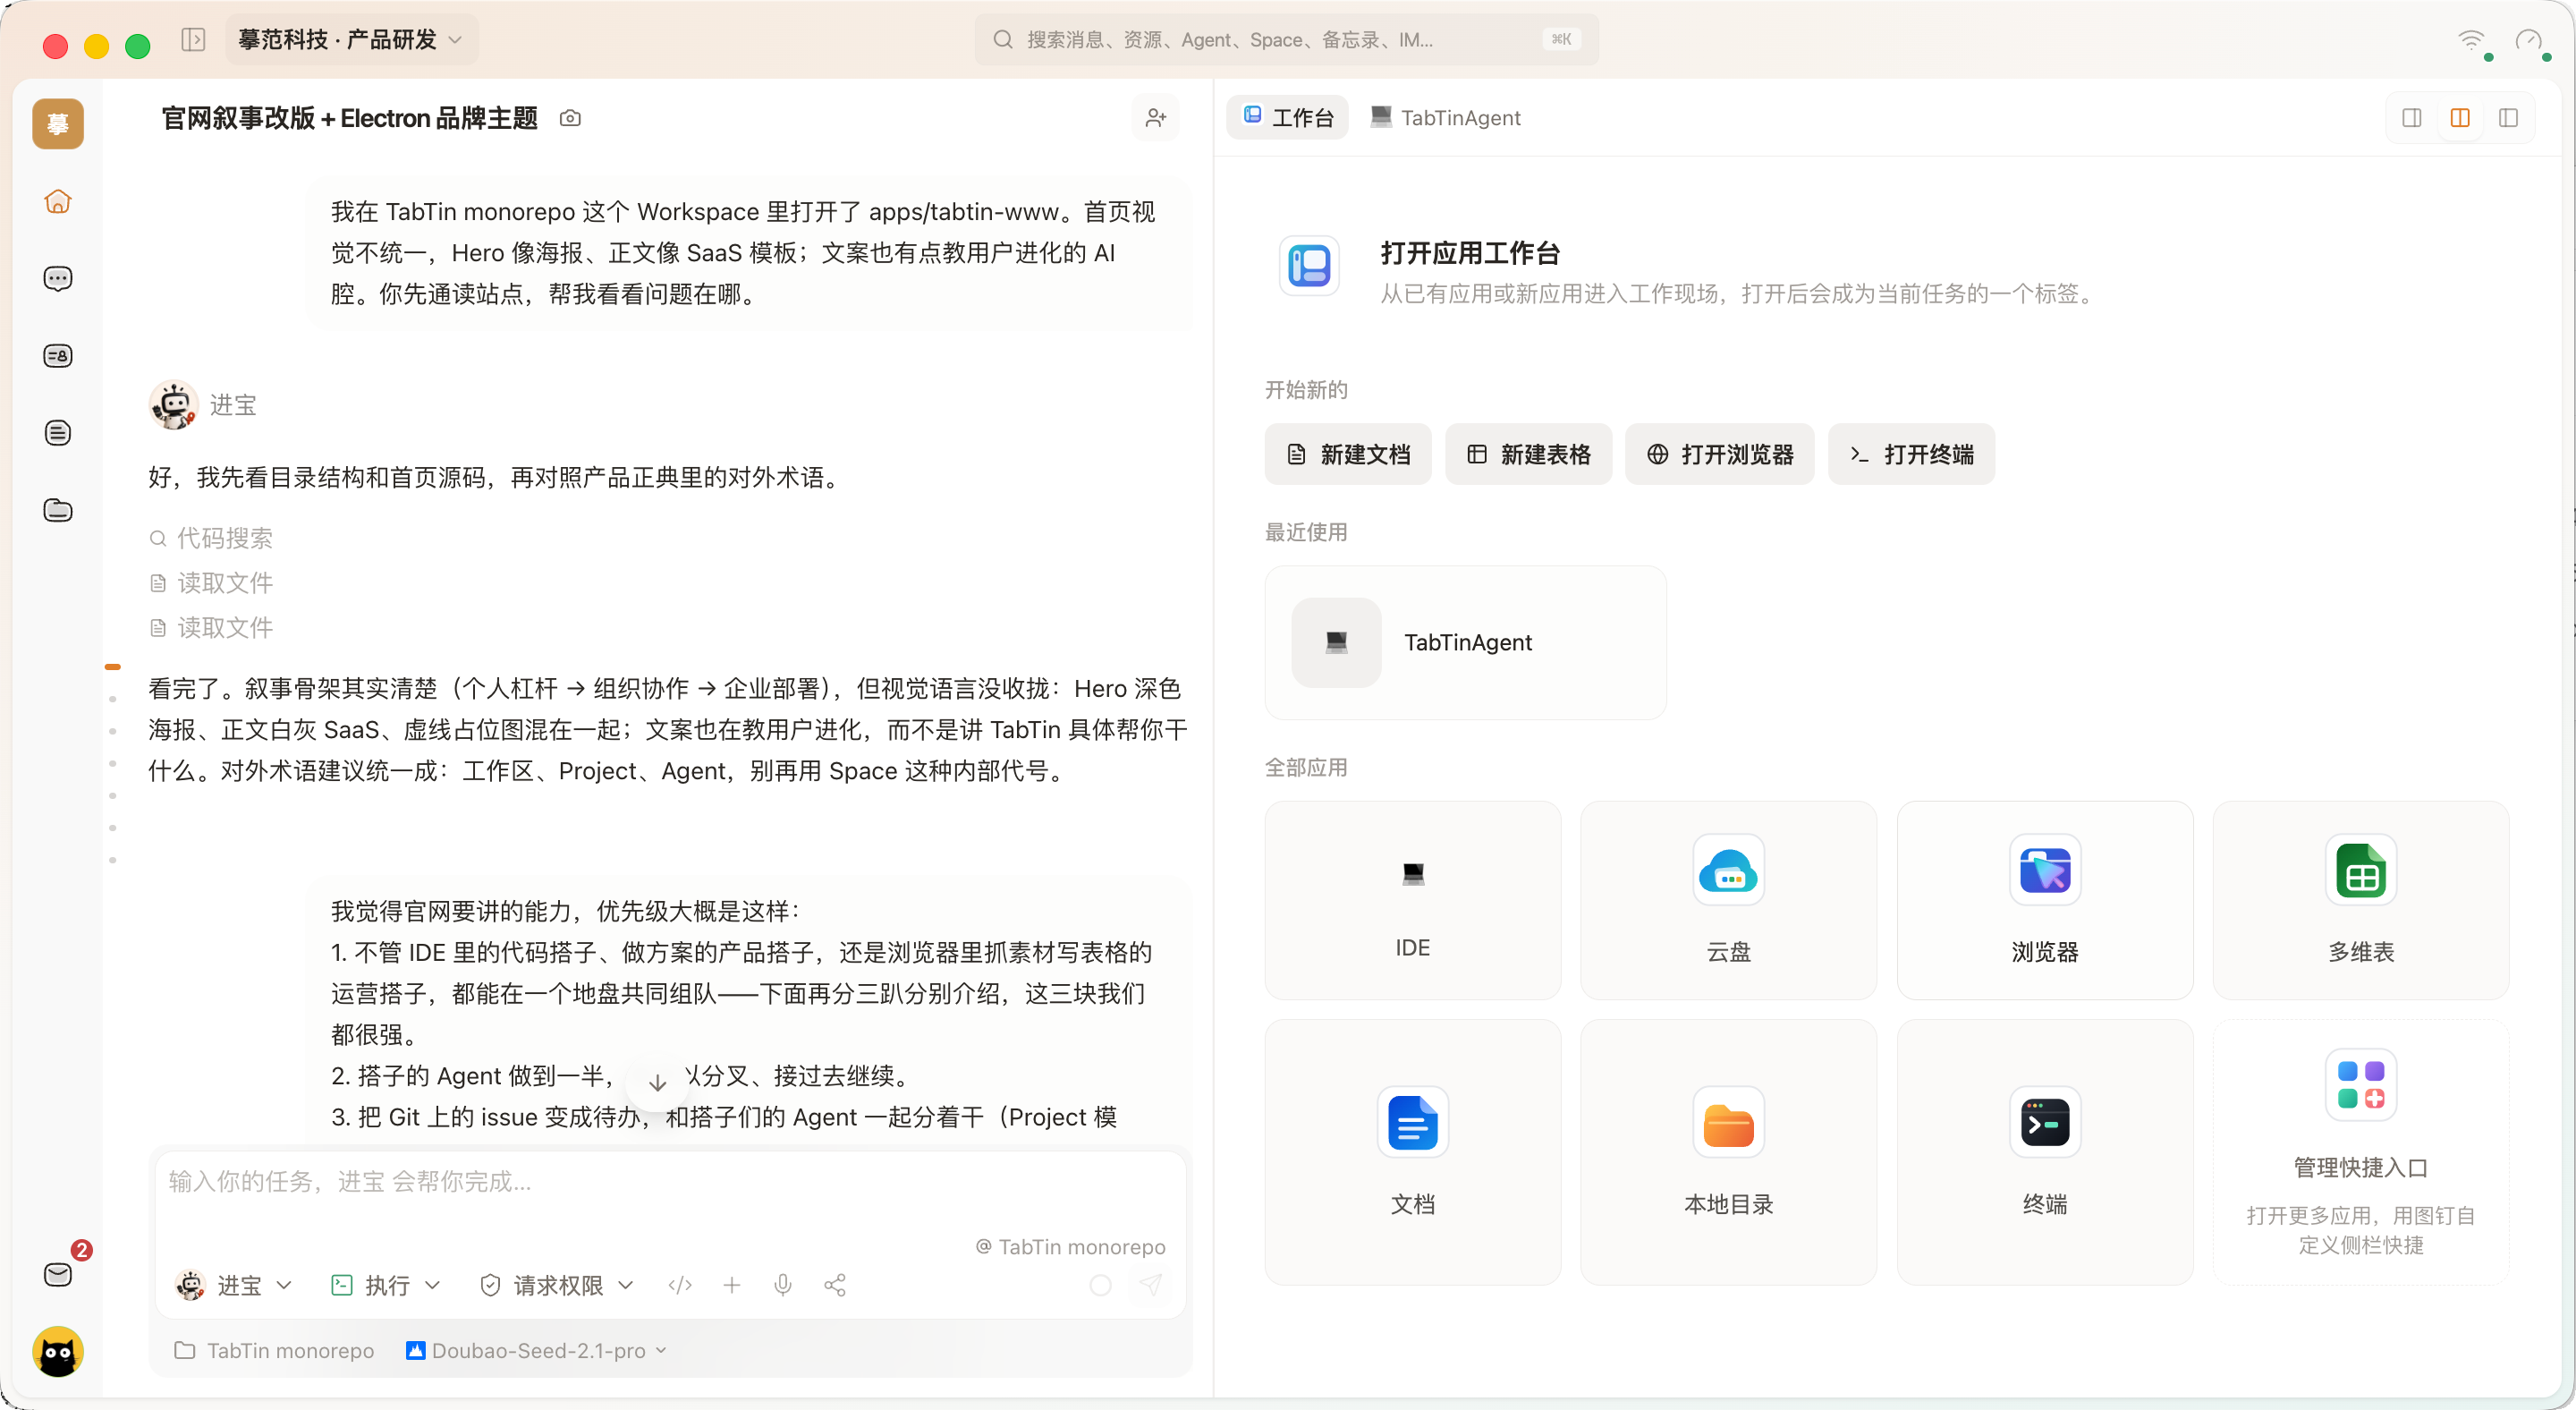Click the Wi-Fi connection status icon
The image size is (2576, 1410).
tap(2471, 40)
